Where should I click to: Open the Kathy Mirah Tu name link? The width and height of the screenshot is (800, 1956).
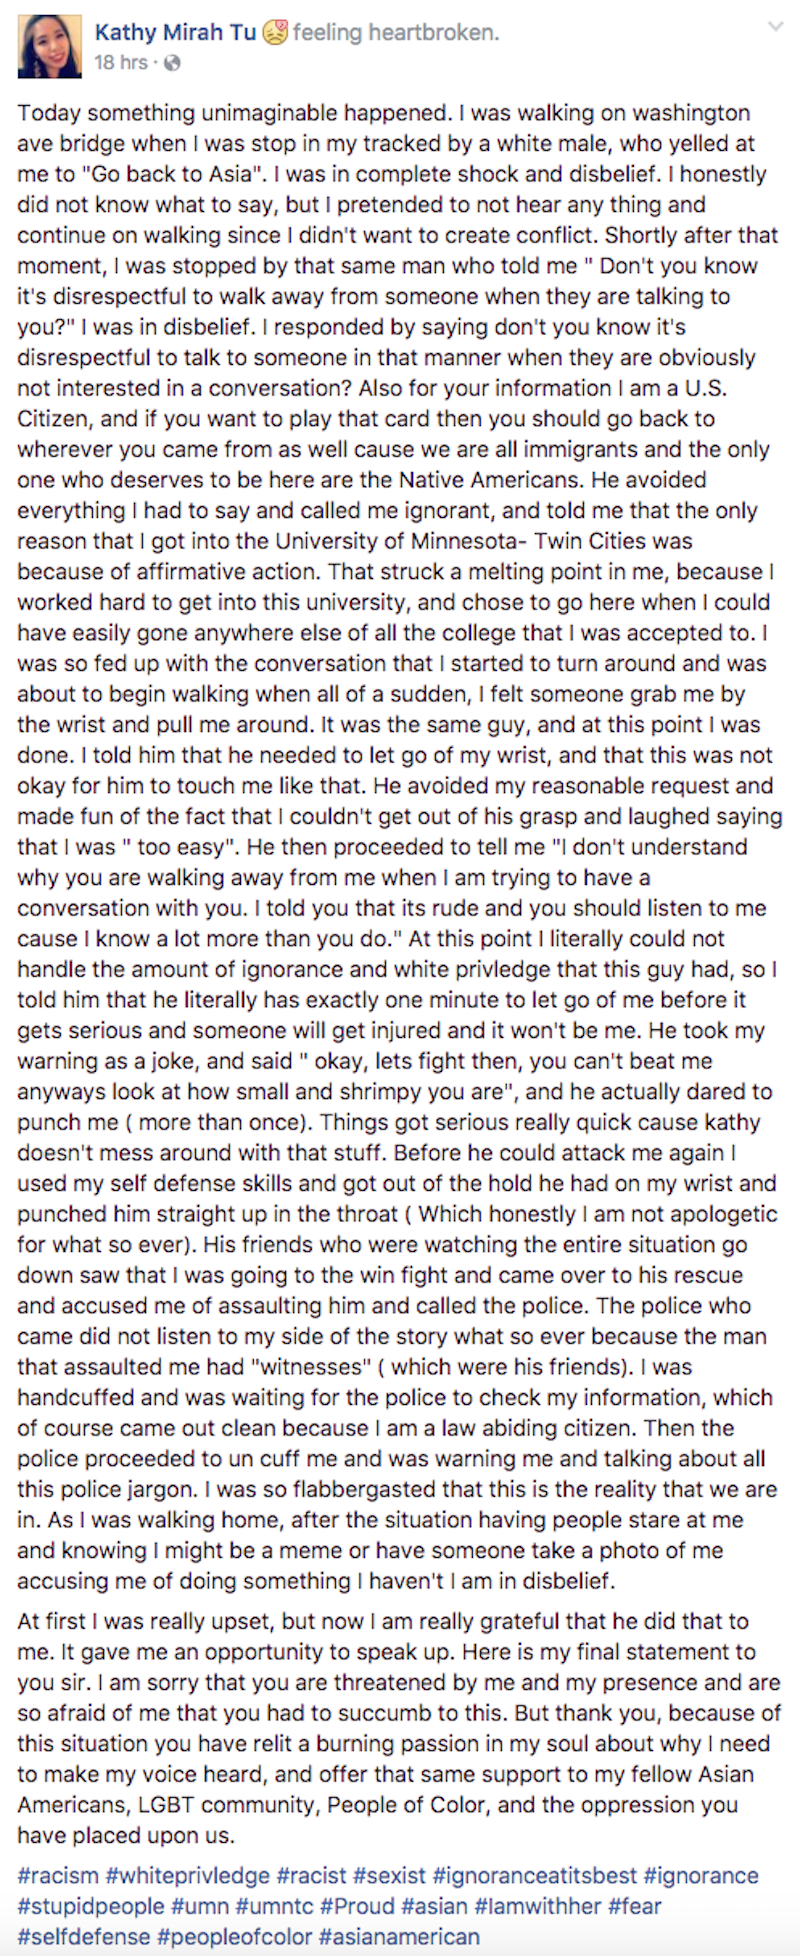pyautogui.click(x=175, y=32)
